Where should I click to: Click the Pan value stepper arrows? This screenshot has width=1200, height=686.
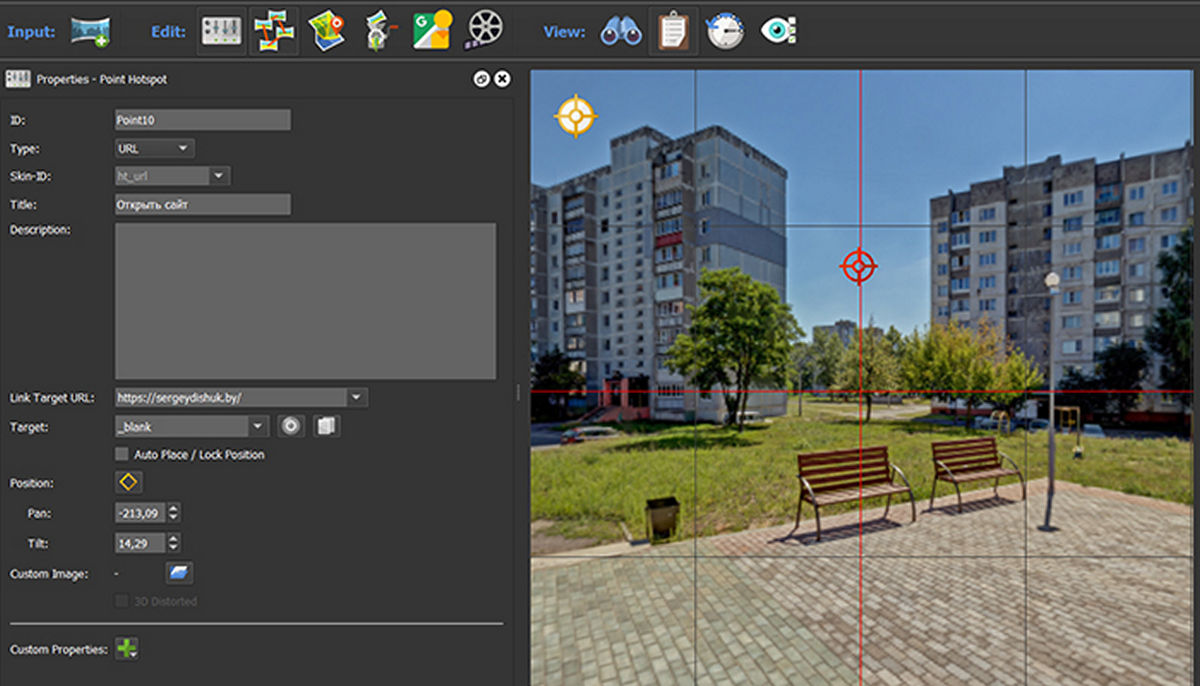click(x=174, y=513)
